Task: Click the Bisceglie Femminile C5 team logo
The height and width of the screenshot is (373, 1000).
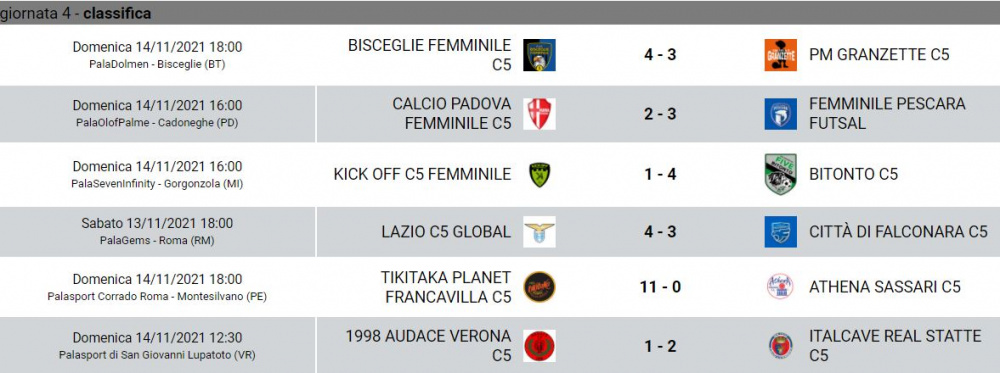Action: pyautogui.click(x=539, y=55)
